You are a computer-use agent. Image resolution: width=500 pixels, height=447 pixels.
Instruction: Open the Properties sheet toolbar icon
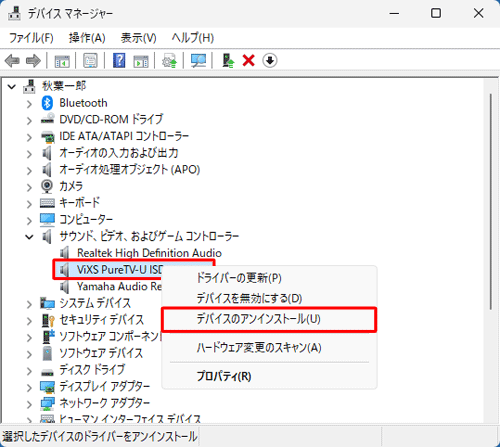tap(90, 61)
